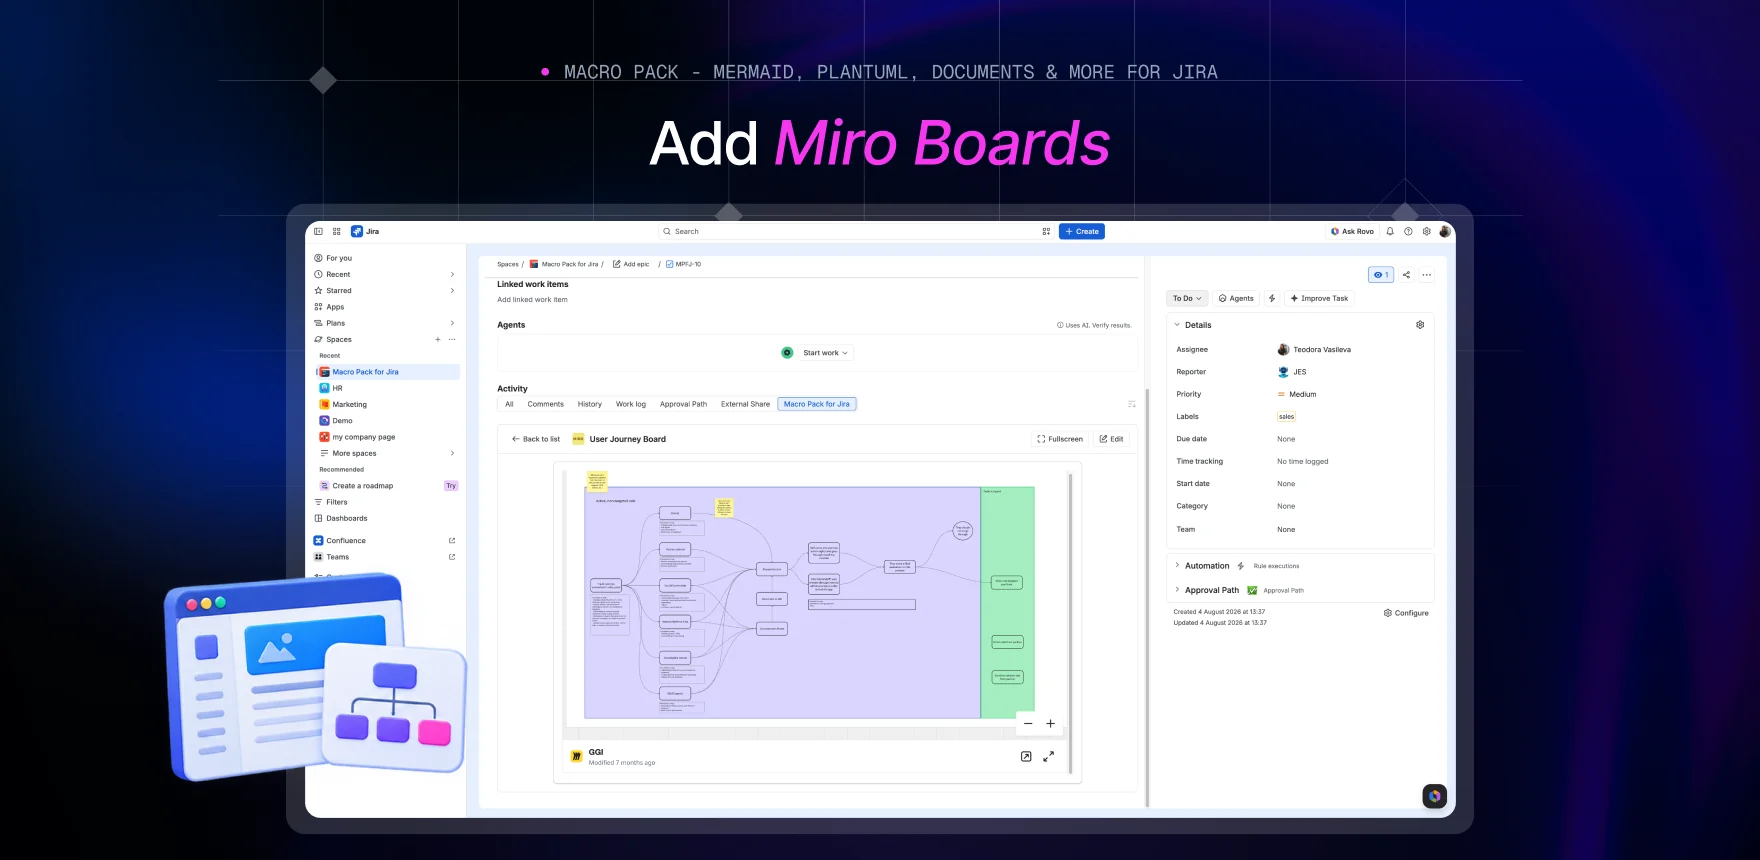Click the sales label
Screen dimensions: 1760x860
pyautogui.click(x=1287, y=417)
